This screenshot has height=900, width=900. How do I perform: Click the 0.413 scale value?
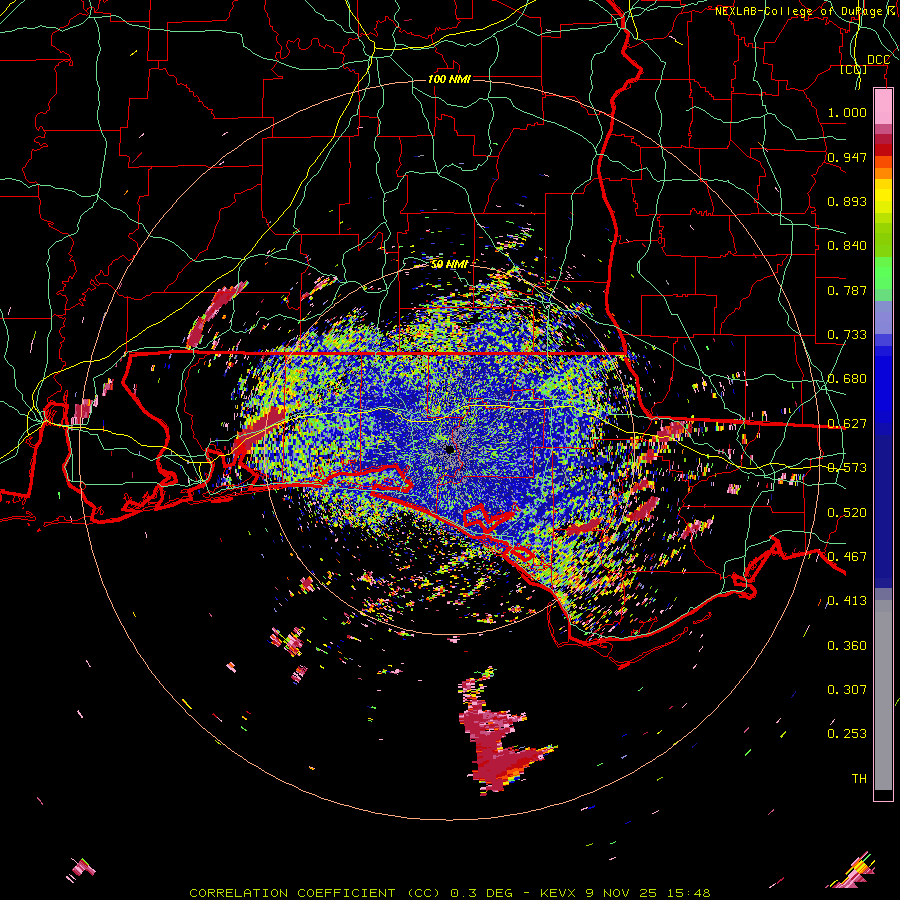[x=847, y=601]
